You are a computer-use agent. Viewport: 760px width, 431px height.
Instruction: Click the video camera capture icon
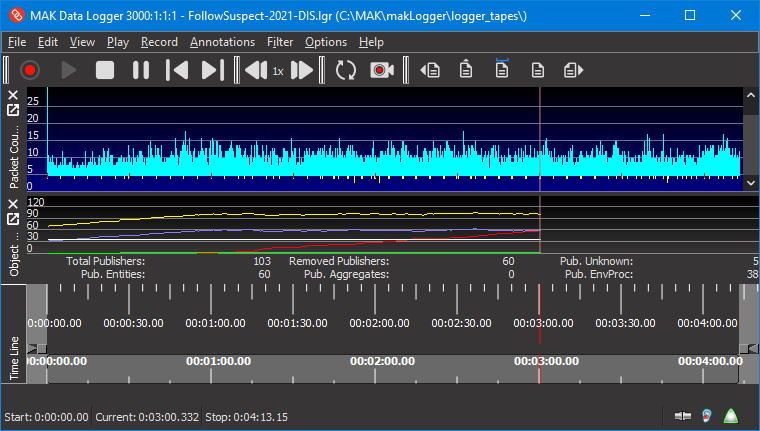pos(381,70)
